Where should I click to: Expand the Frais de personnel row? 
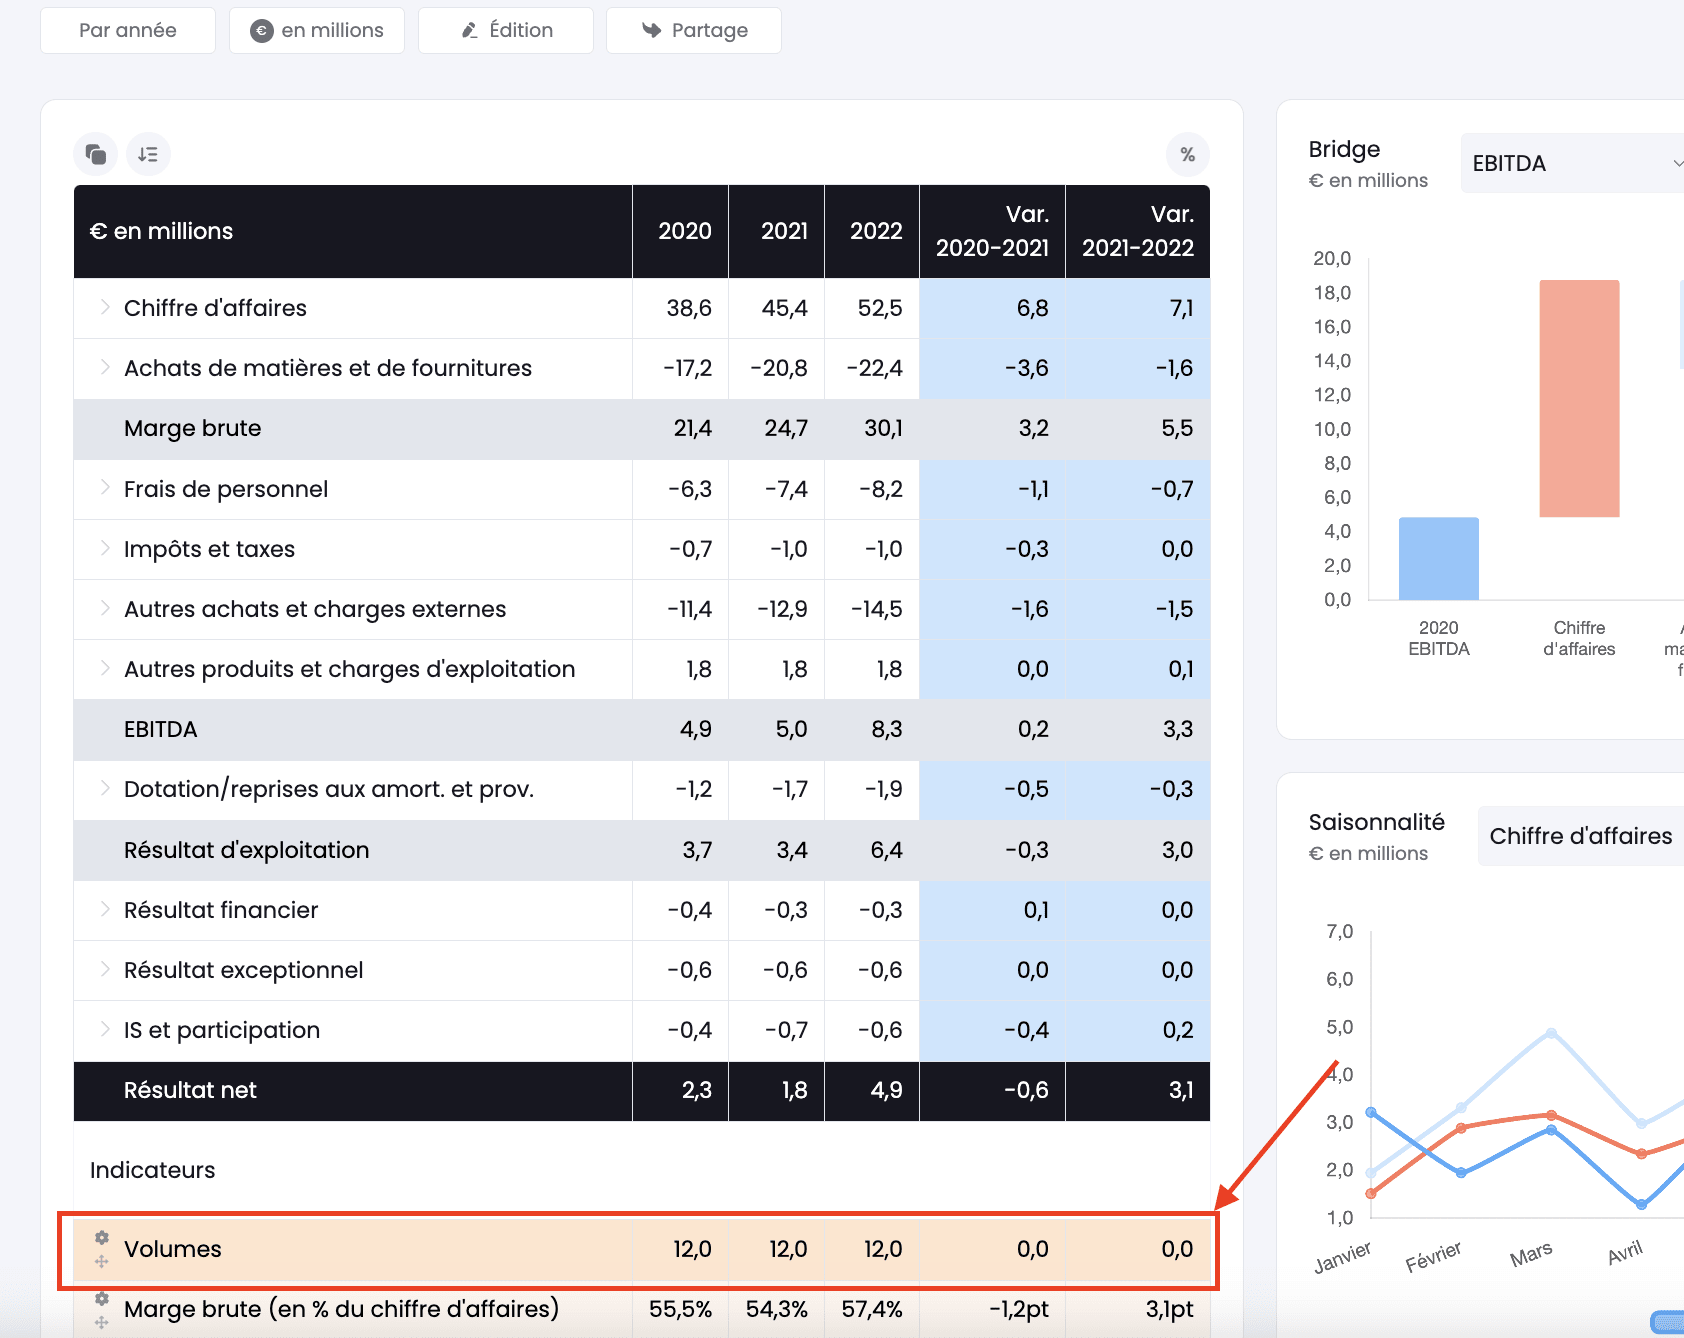pyautogui.click(x=105, y=488)
